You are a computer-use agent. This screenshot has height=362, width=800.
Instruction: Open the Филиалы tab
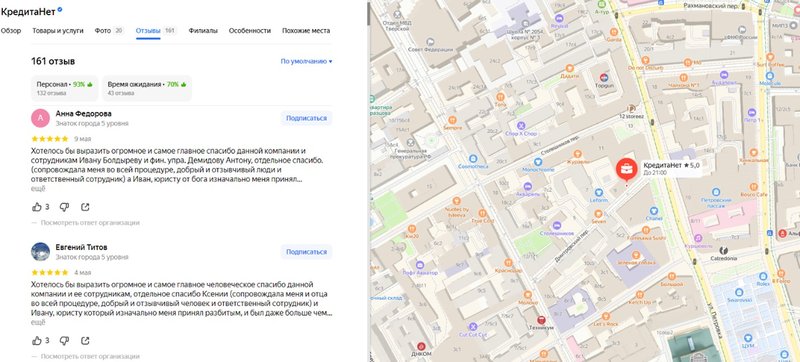coord(203,31)
